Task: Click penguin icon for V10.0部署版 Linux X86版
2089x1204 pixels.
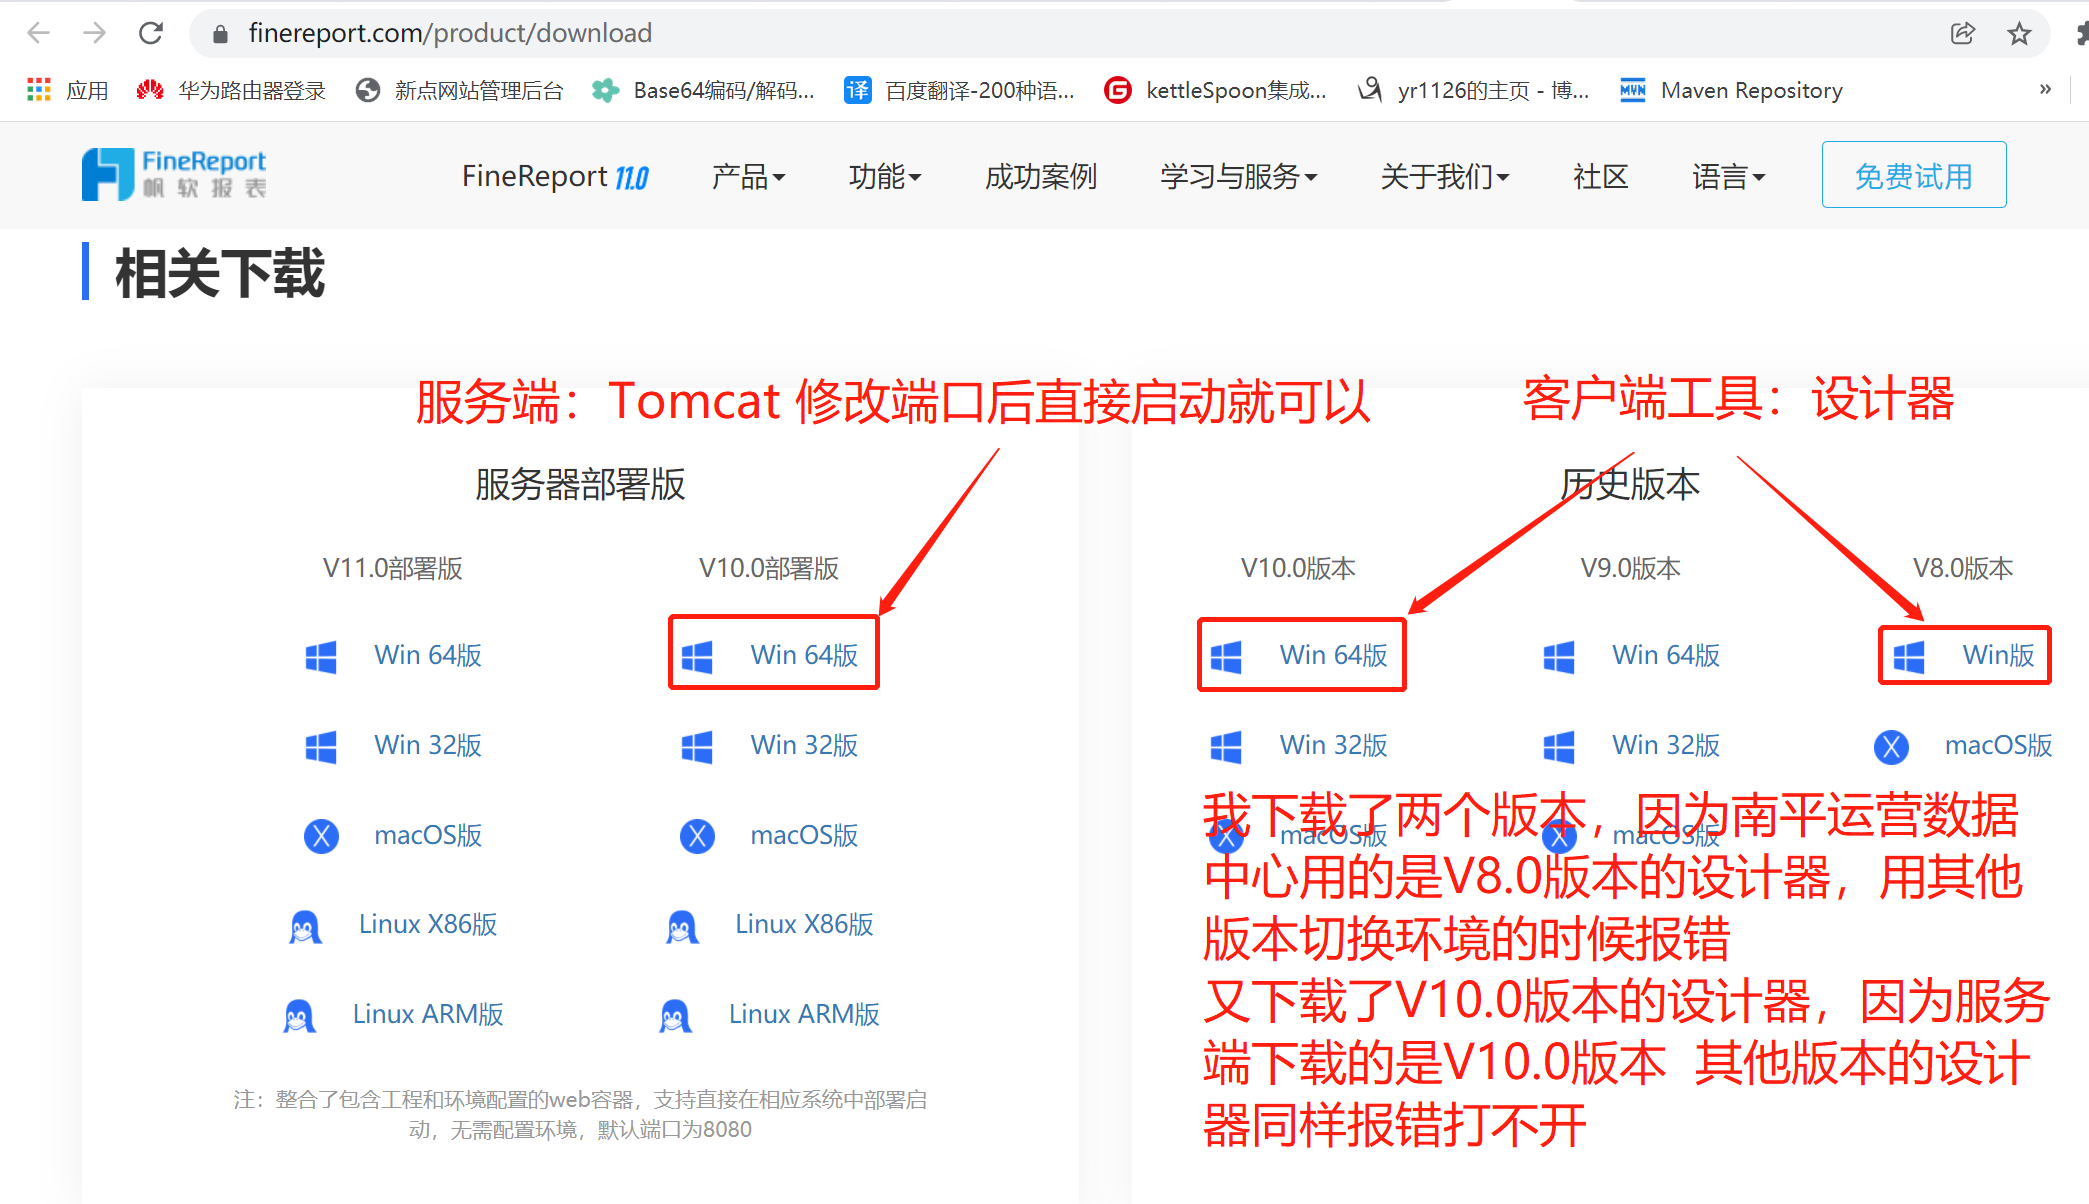Action: pos(682,926)
